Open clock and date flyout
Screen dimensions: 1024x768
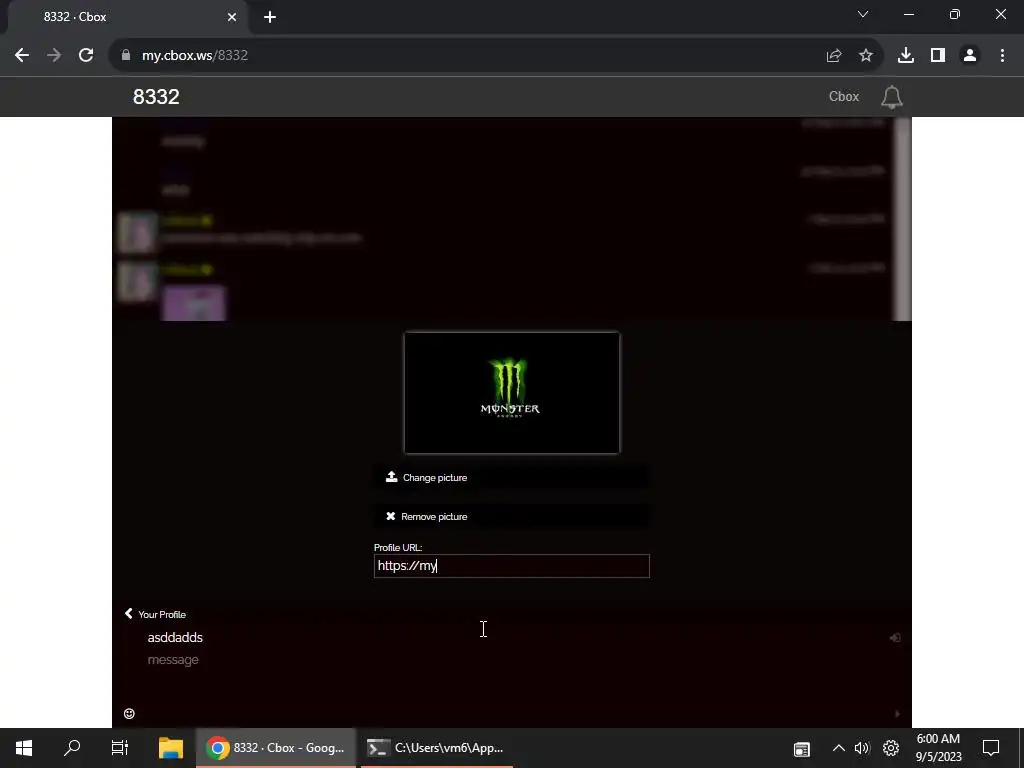[938, 748]
